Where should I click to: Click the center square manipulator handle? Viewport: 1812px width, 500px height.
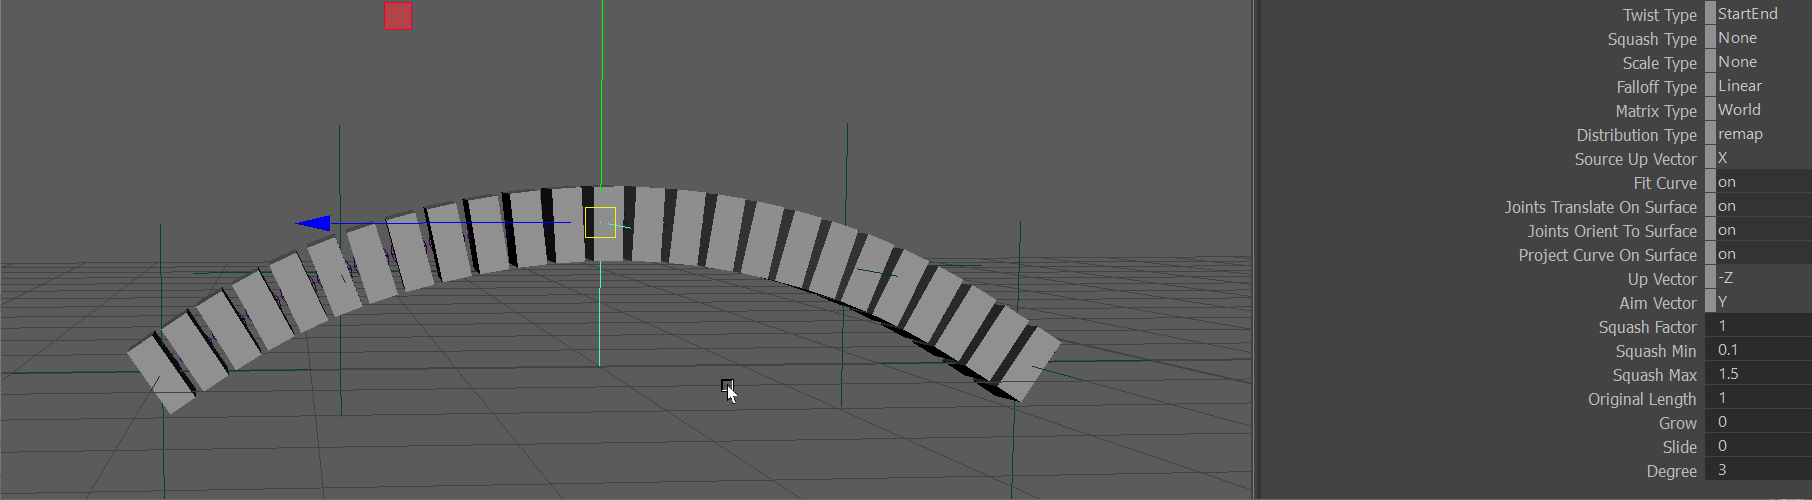tap(600, 222)
